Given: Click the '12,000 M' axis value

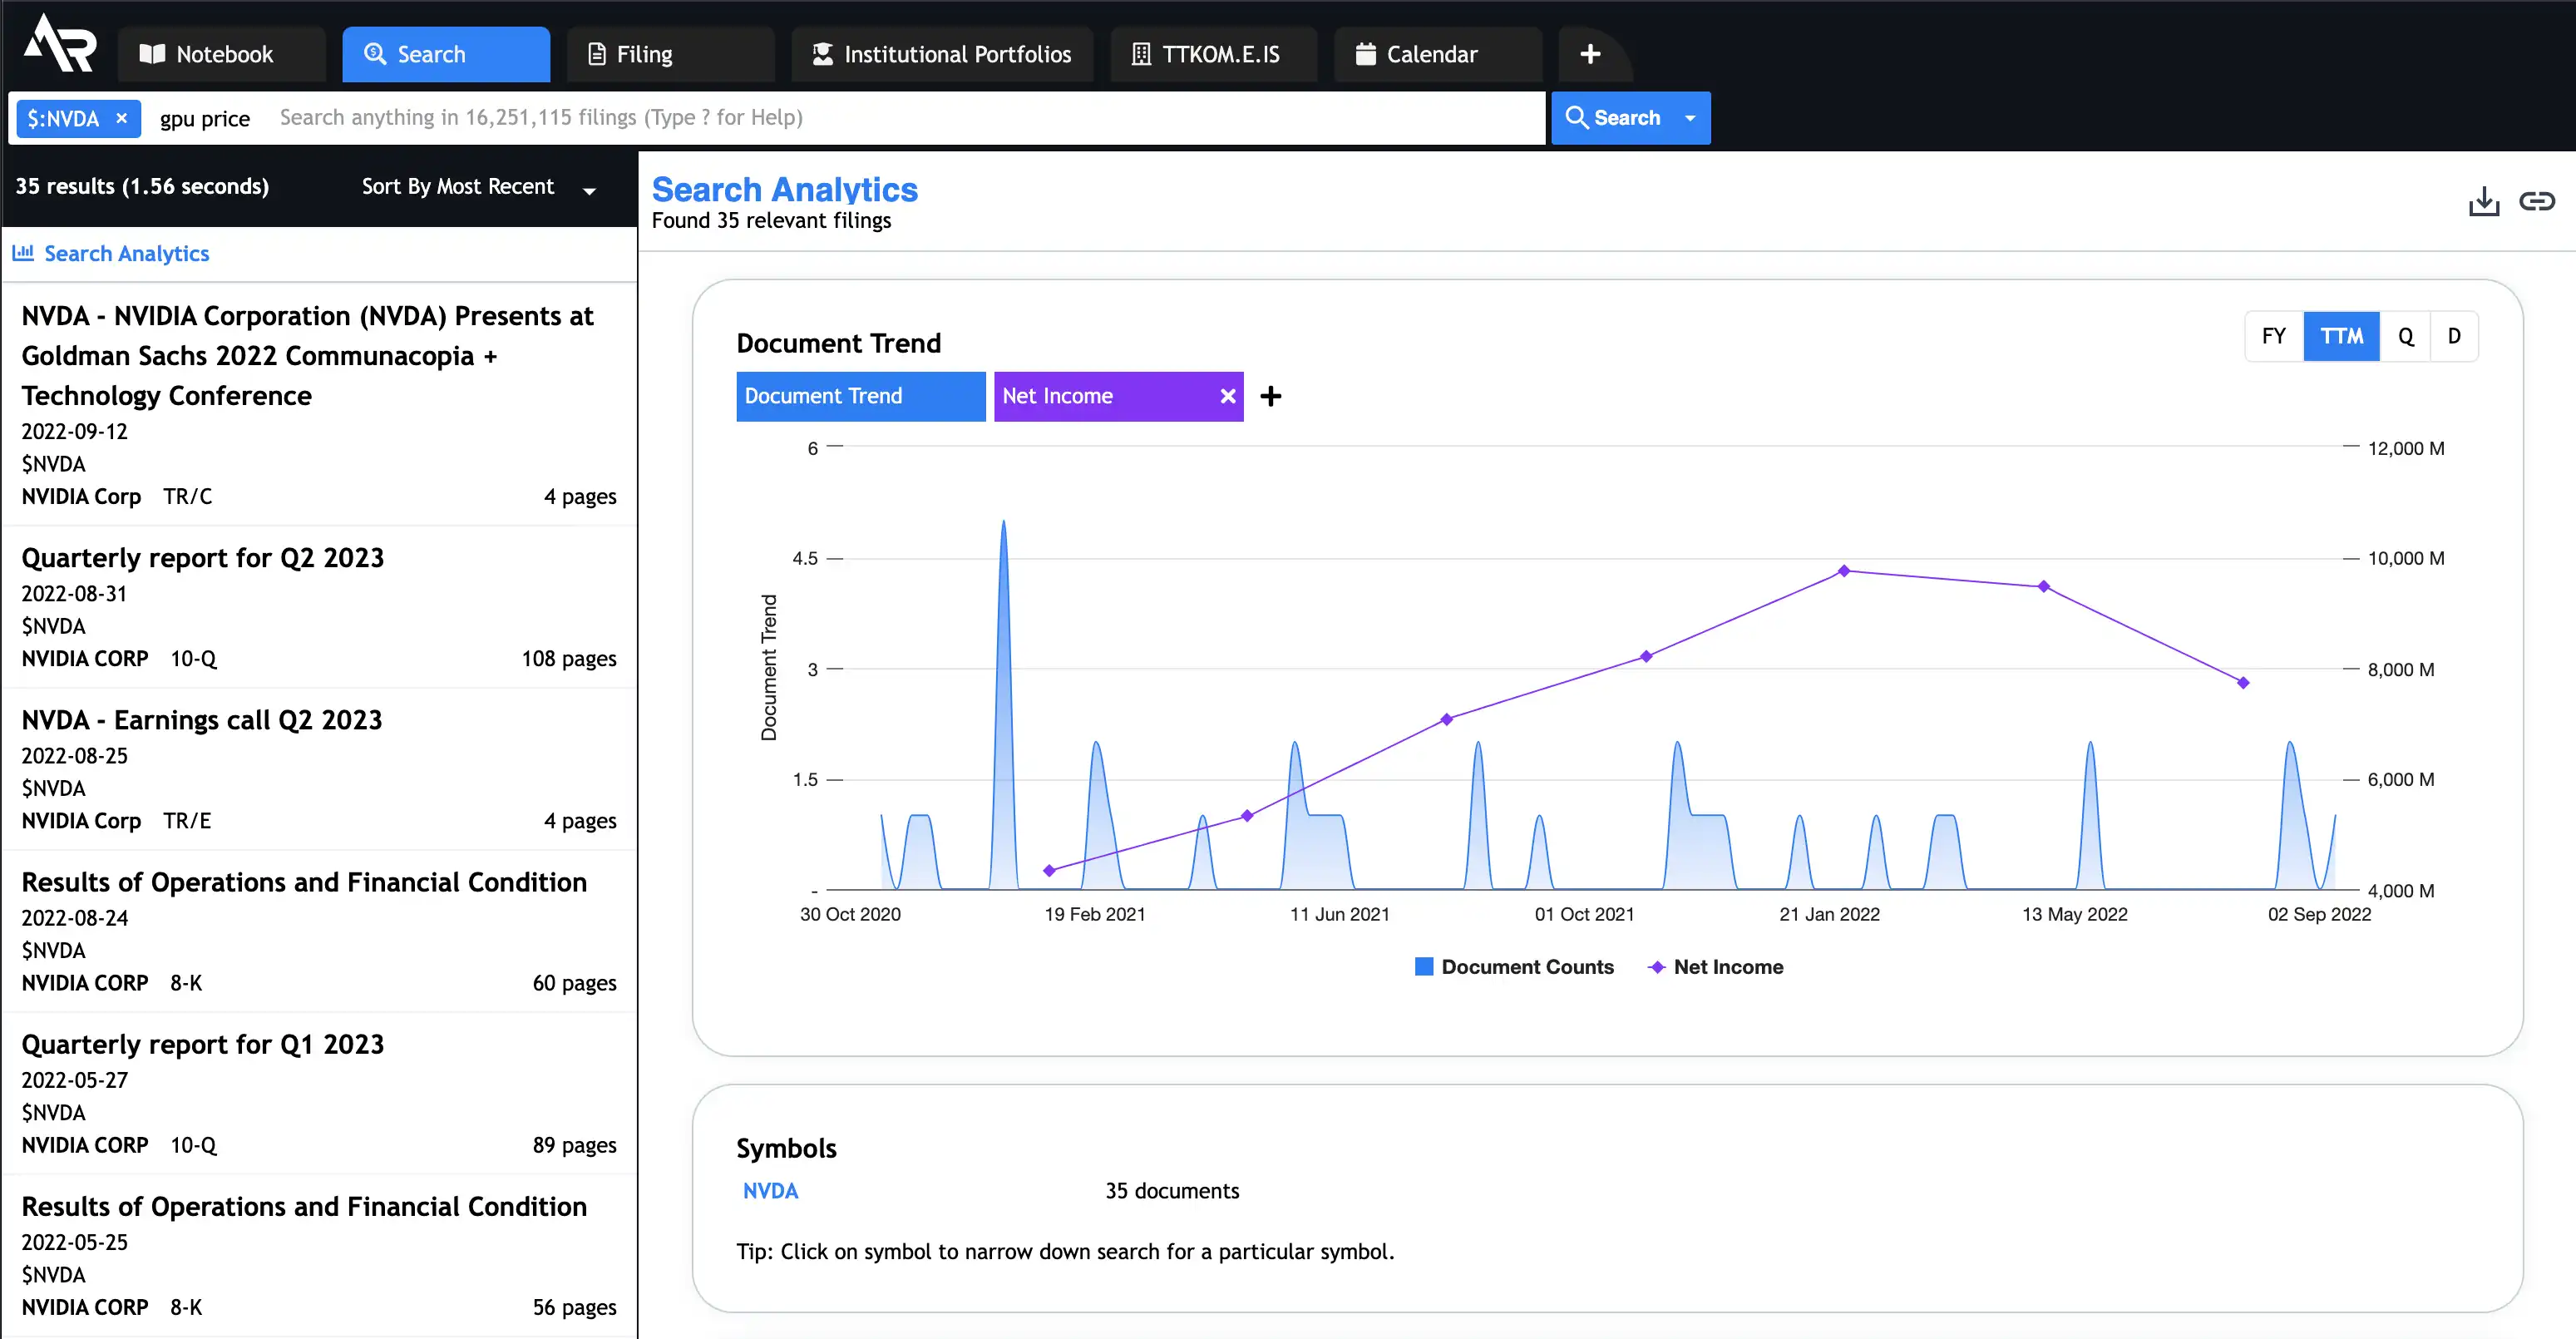Looking at the screenshot, I should pyautogui.click(x=2405, y=448).
